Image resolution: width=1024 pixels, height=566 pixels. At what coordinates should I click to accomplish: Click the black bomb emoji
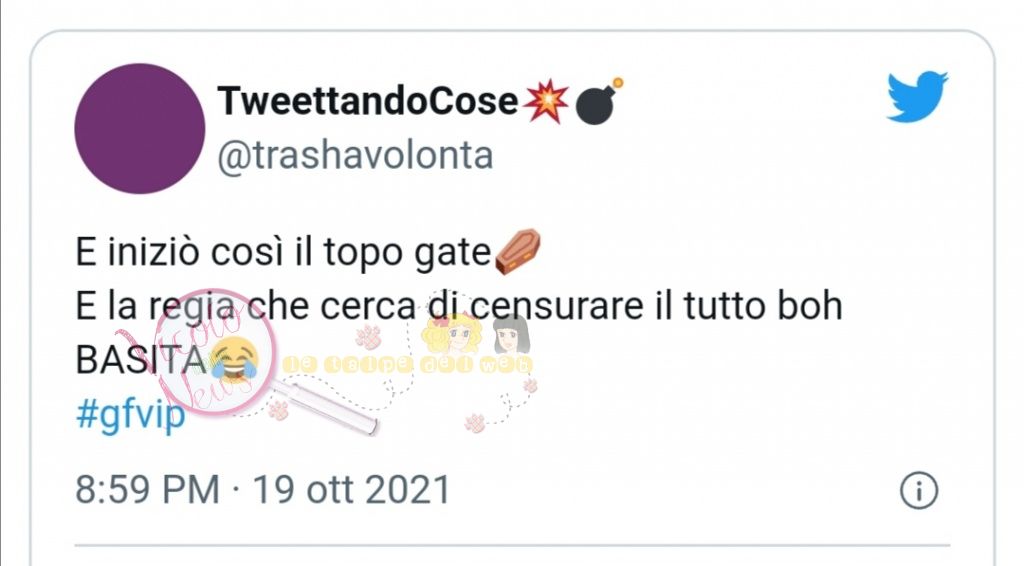pyautogui.click(x=599, y=101)
